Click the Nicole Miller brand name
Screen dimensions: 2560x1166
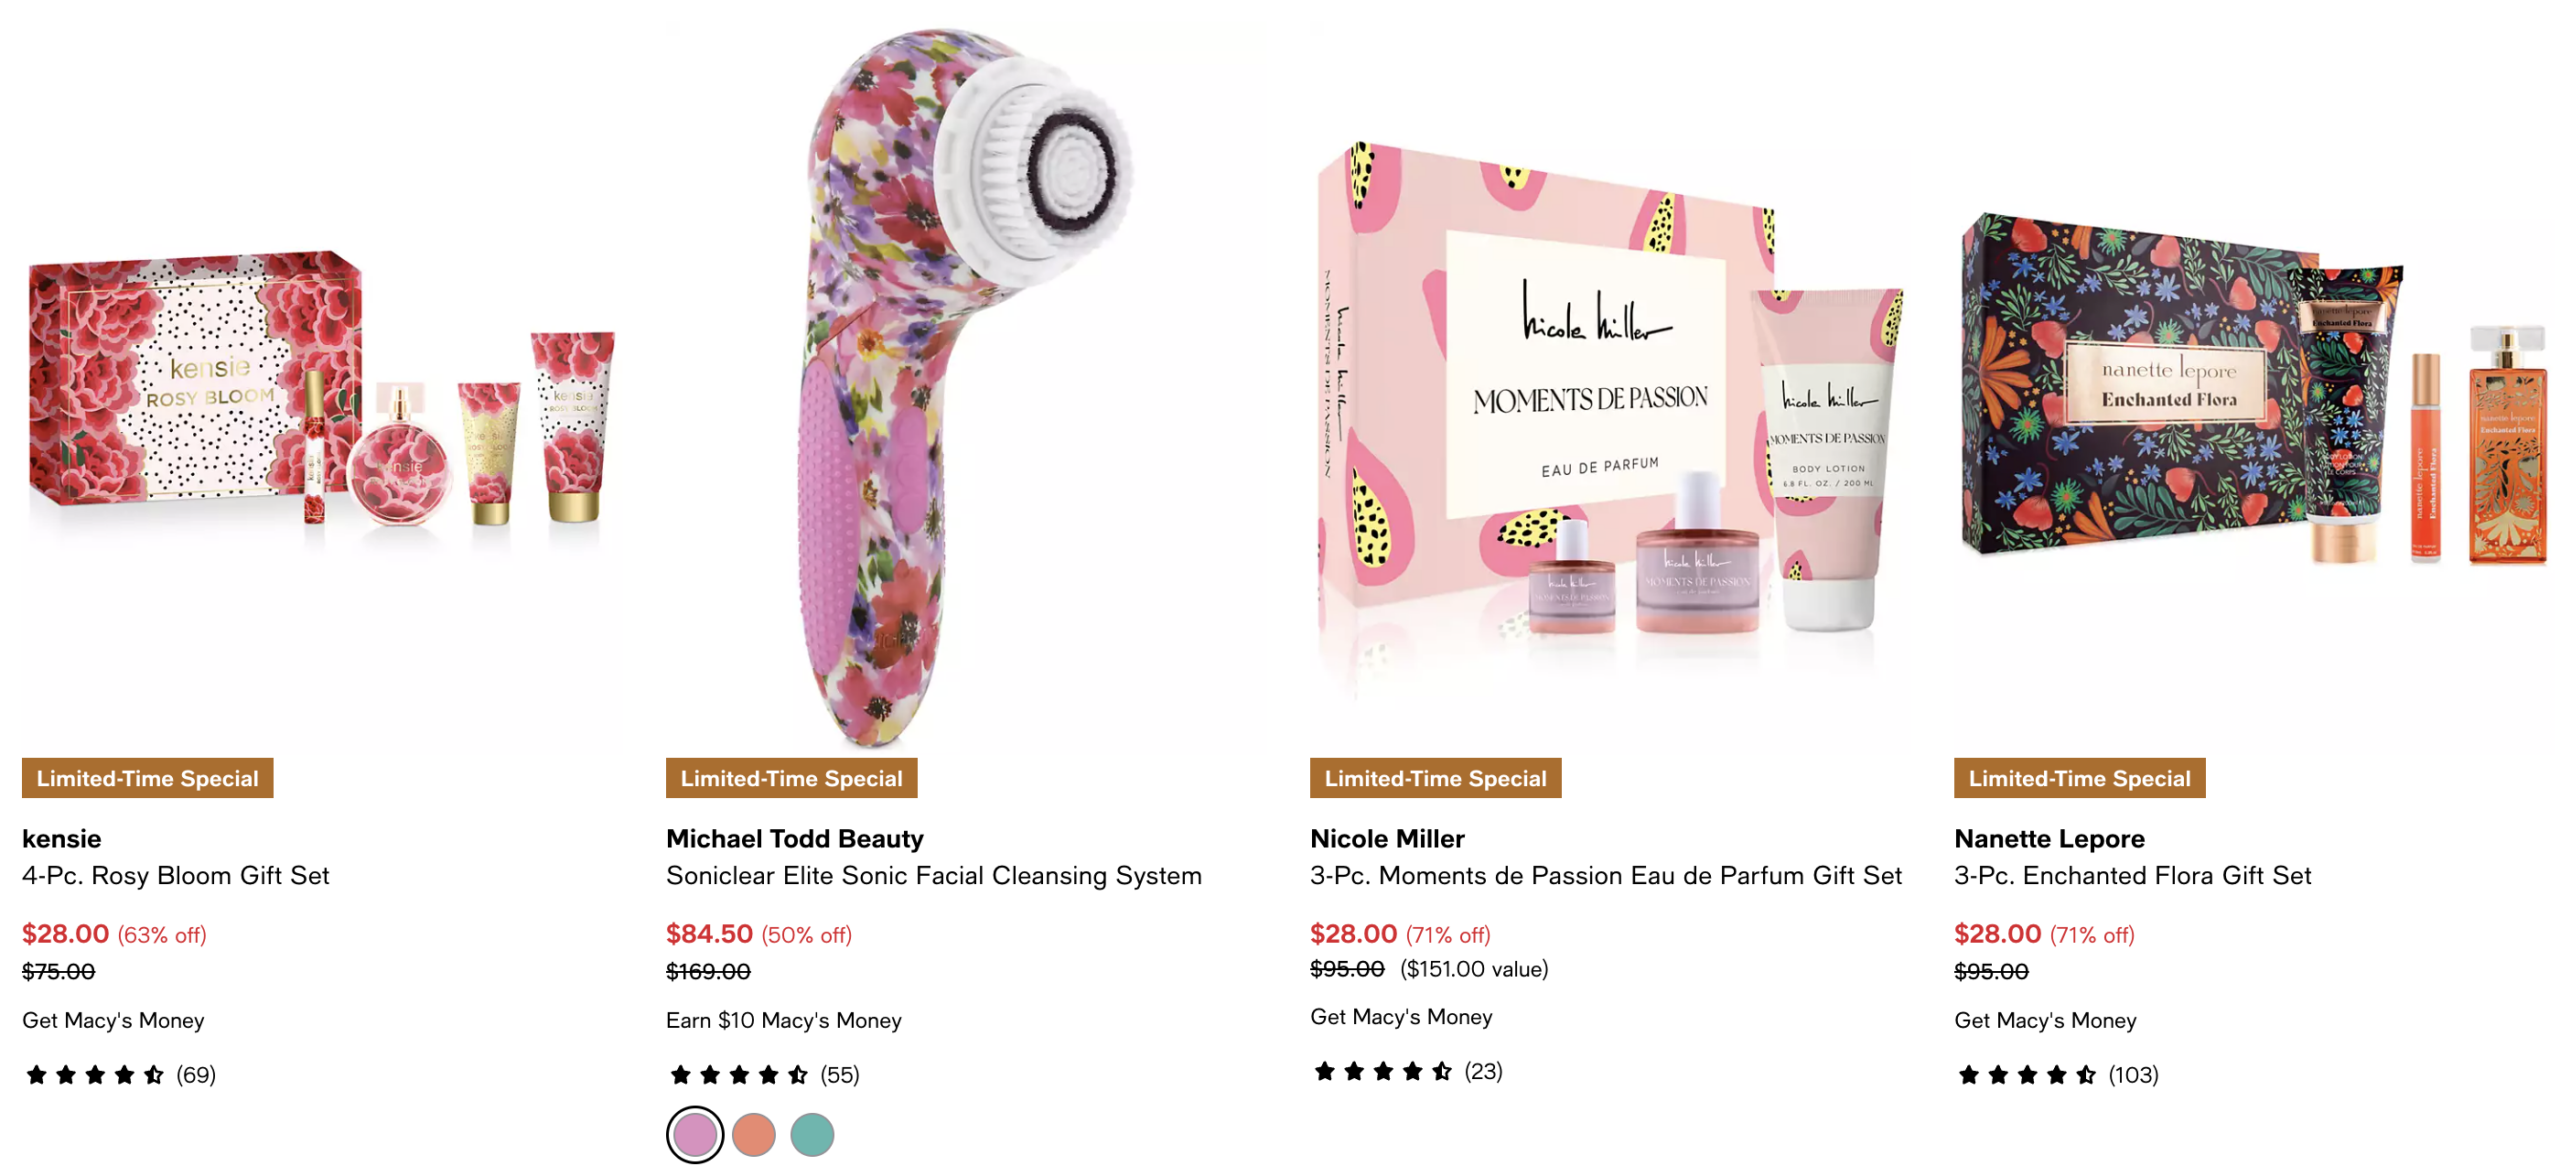coord(1386,838)
